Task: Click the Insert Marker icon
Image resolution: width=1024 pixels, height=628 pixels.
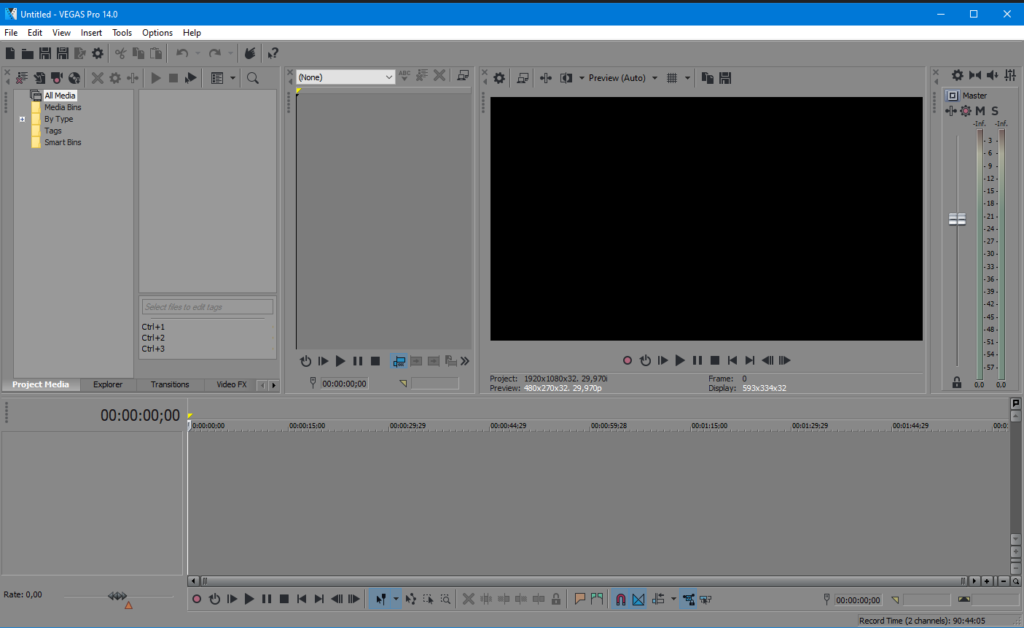Action: (580, 599)
